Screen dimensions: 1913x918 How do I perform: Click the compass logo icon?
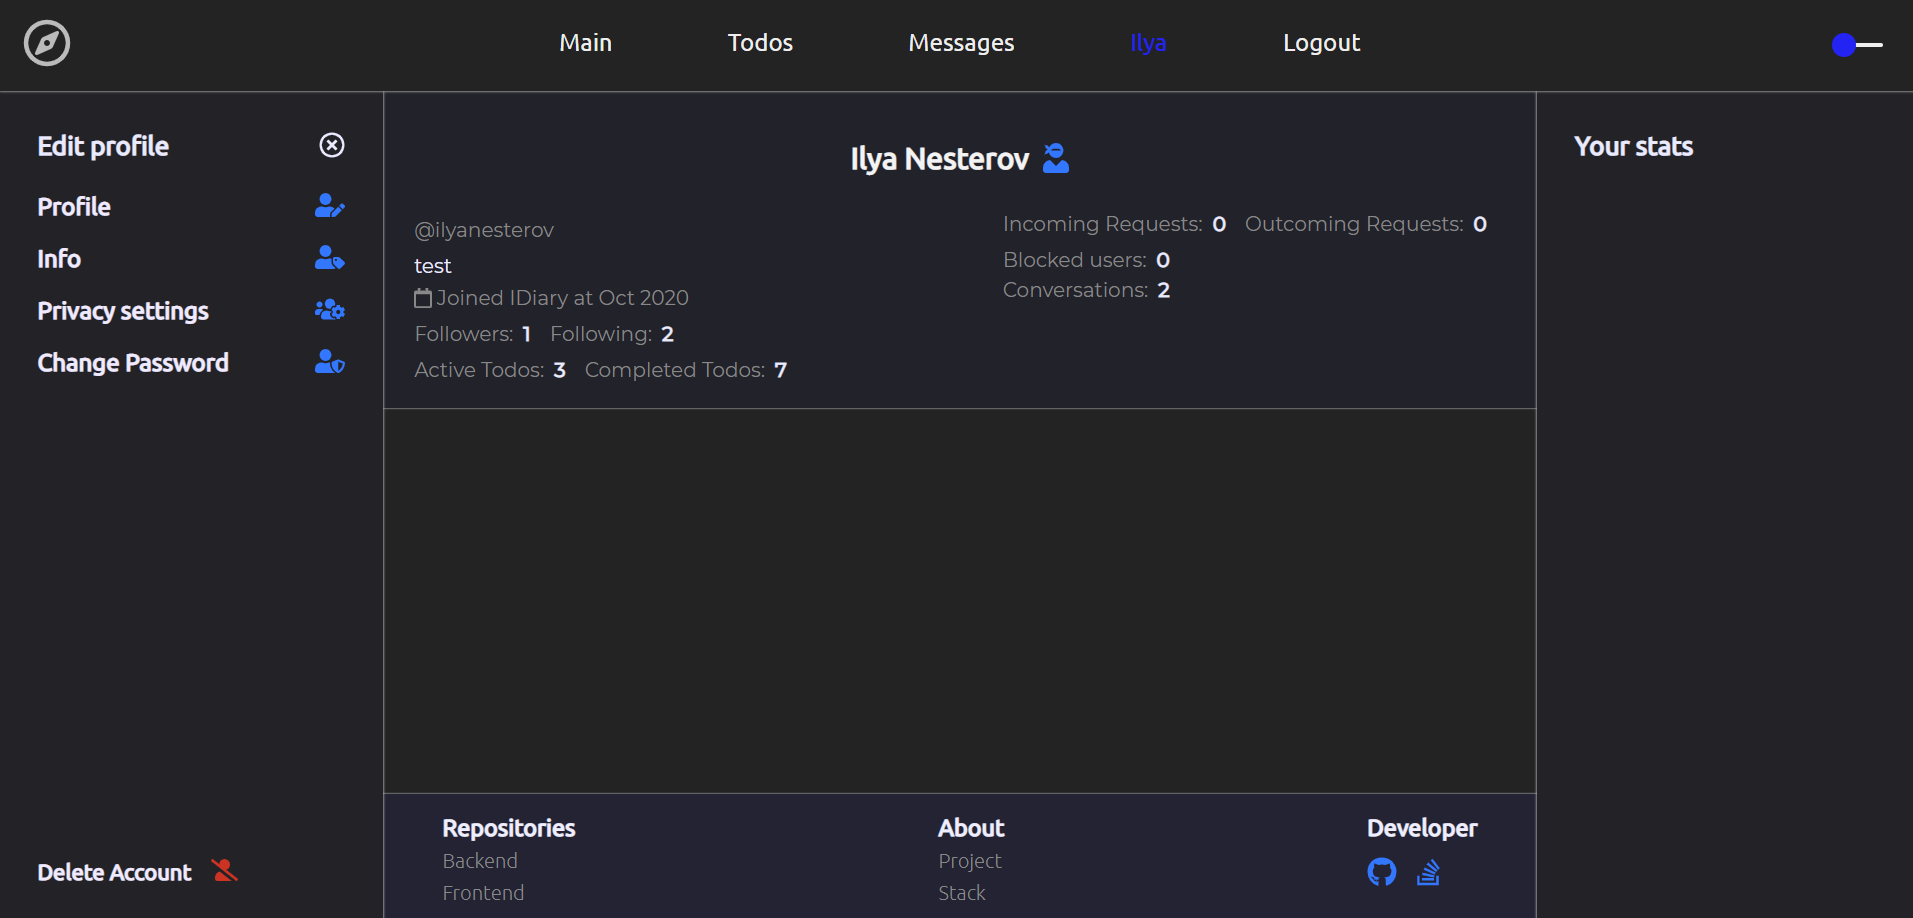(47, 43)
